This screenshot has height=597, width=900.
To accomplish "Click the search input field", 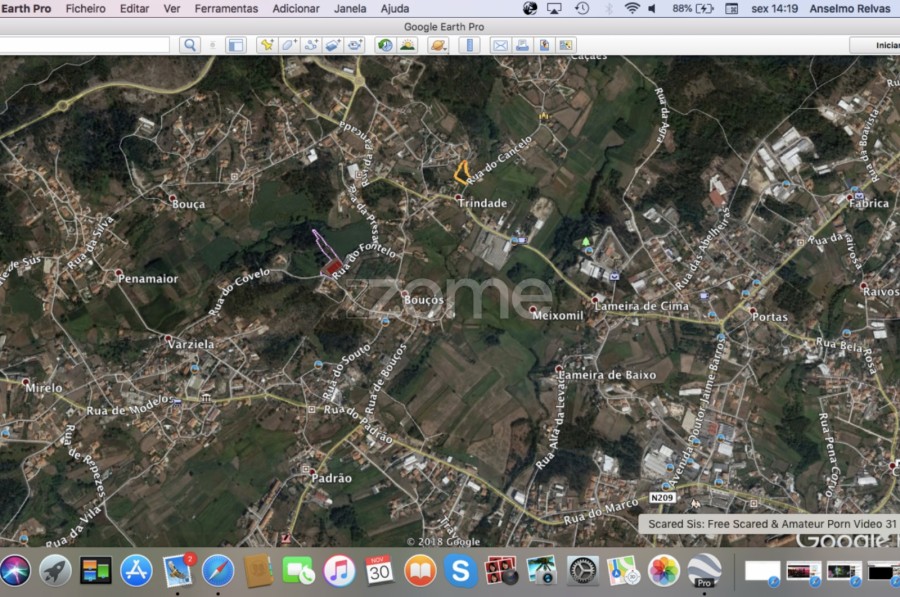I will click(85, 45).
